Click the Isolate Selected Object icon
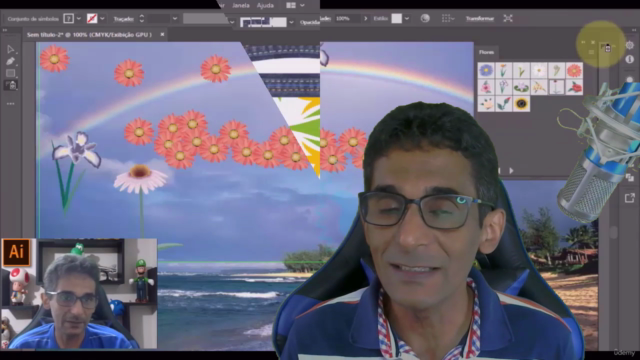Image resolution: width=640 pixels, height=360 pixels. (x=508, y=18)
